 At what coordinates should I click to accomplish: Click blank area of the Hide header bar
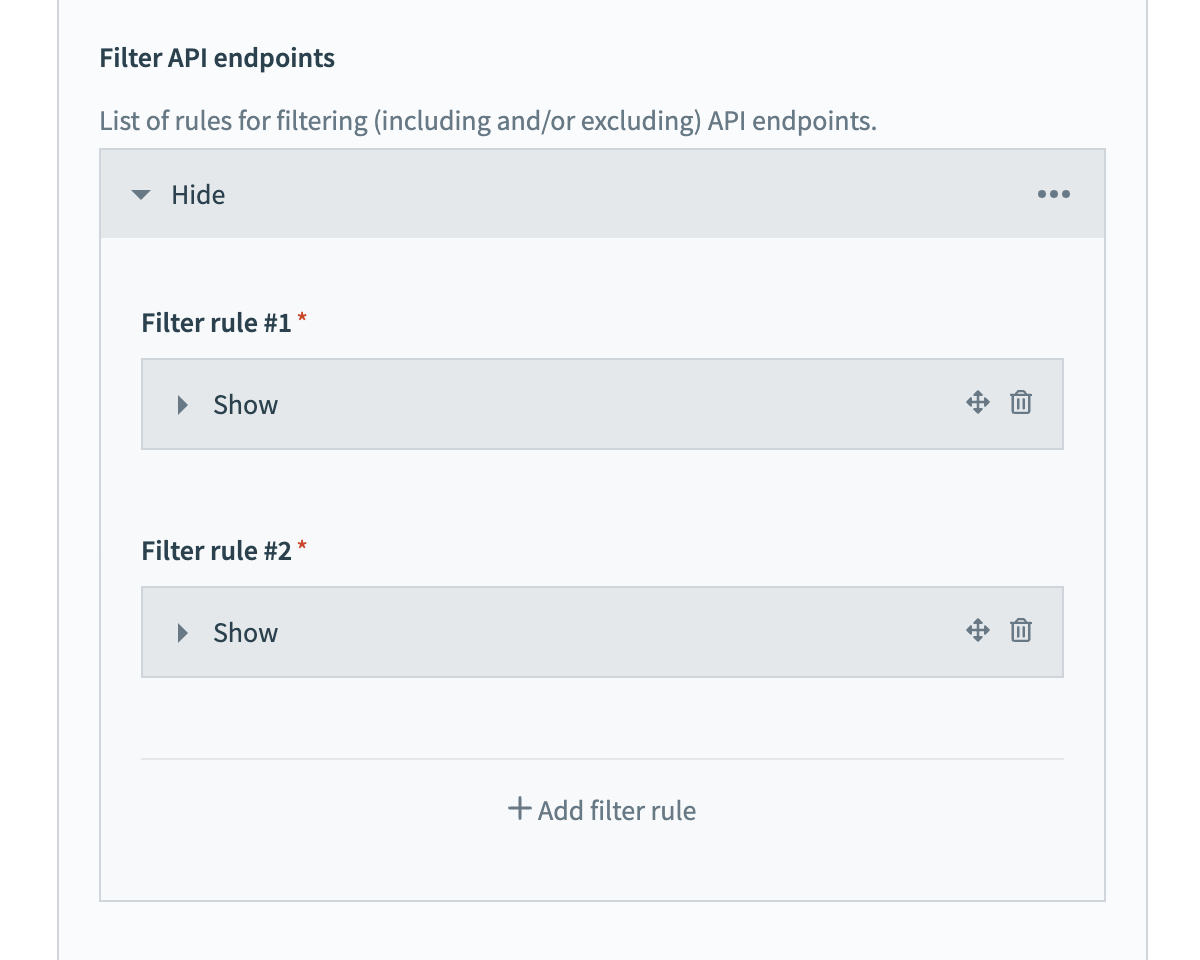point(600,195)
